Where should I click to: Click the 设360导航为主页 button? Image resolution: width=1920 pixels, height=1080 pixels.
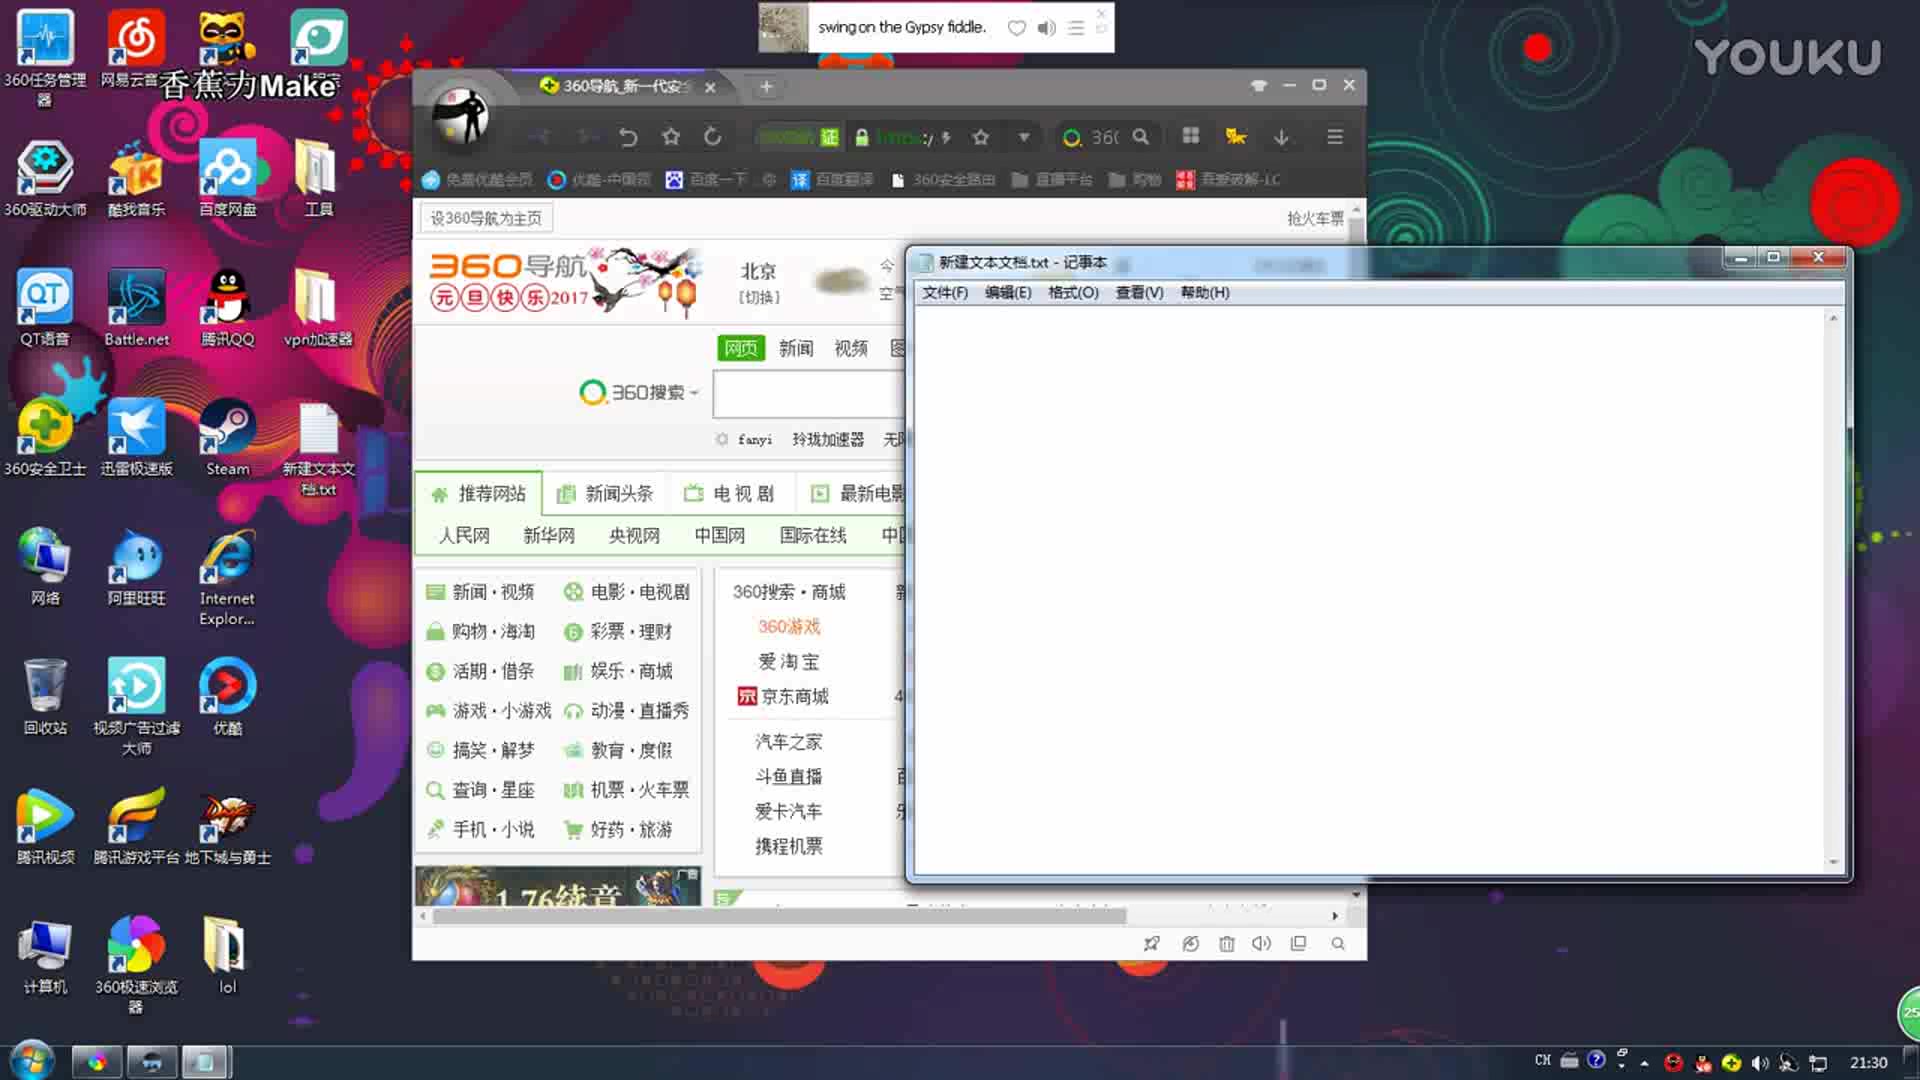pos(486,218)
